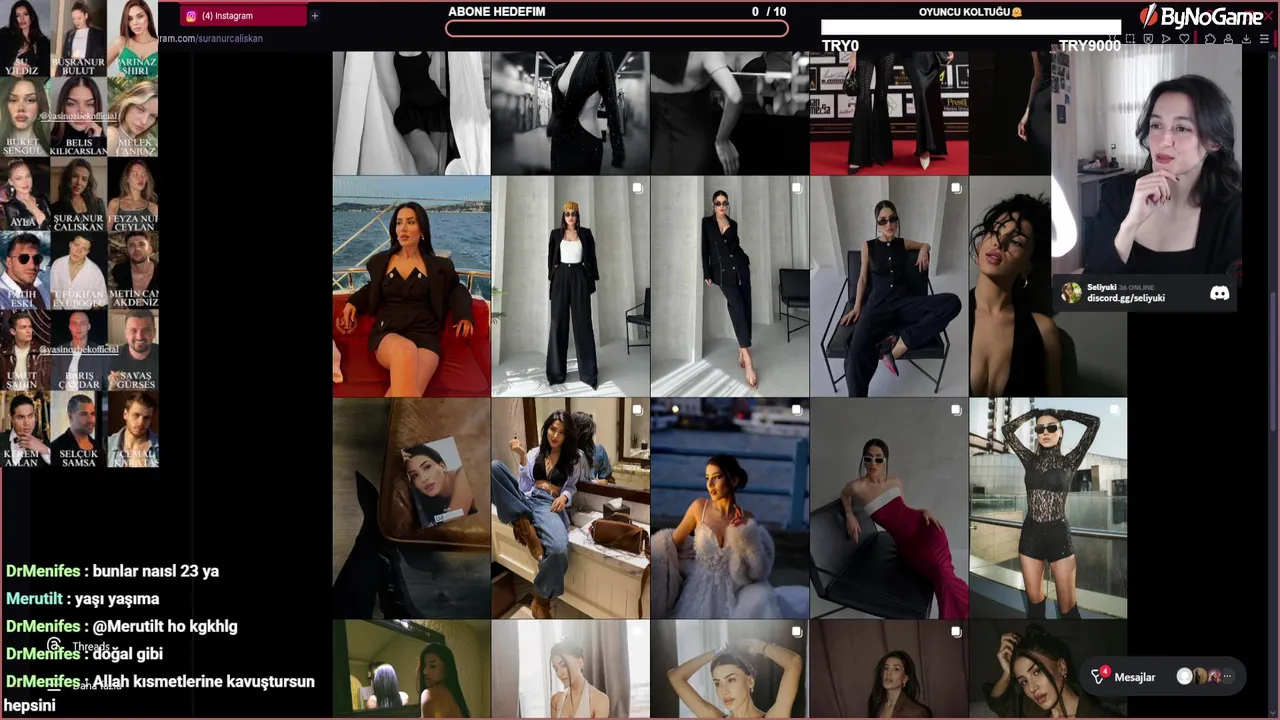The image size is (1280, 720).
Task: Open the browser profile account icon
Action: (1228, 39)
